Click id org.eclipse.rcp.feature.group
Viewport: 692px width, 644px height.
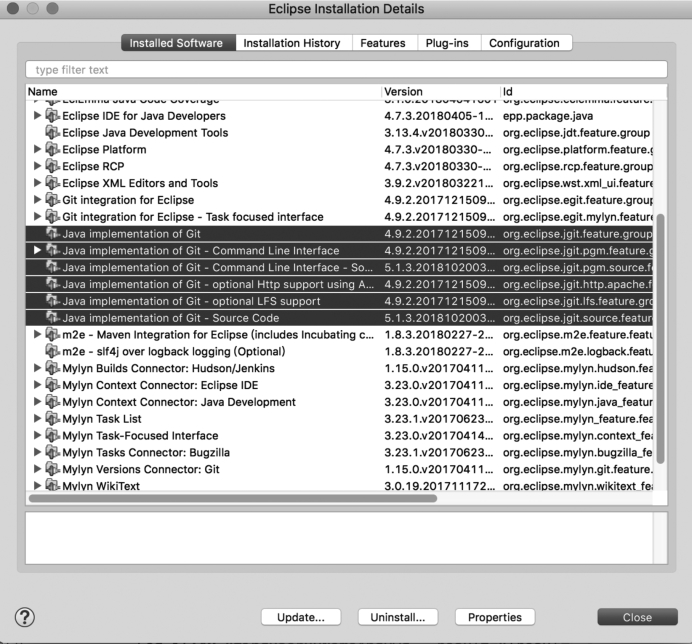578,166
